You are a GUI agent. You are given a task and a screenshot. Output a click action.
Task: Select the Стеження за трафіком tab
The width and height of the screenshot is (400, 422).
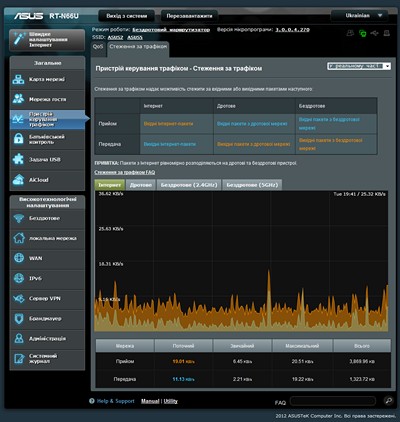138,47
